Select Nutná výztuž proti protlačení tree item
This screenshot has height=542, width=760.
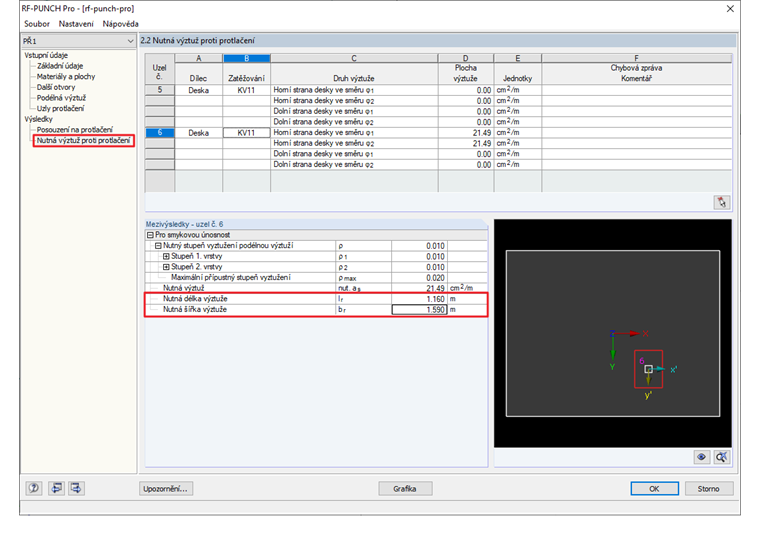pyautogui.click(x=83, y=141)
